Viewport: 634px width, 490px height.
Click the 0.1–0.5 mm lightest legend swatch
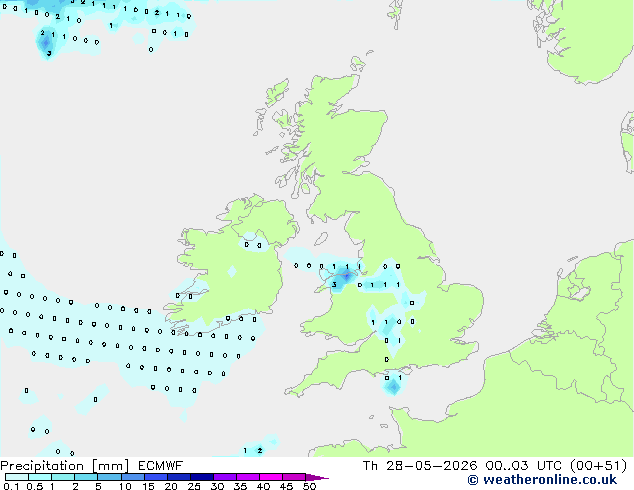[17, 477]
